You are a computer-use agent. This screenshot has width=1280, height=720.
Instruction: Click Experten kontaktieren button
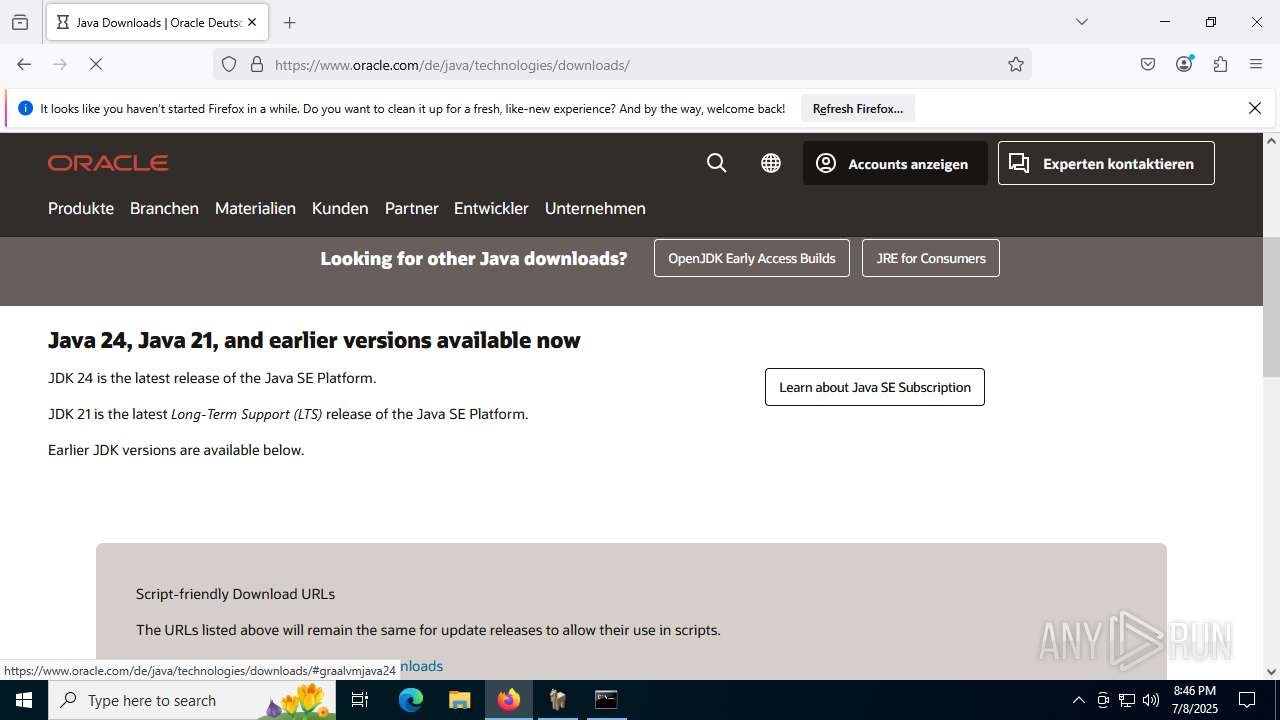1106,163
